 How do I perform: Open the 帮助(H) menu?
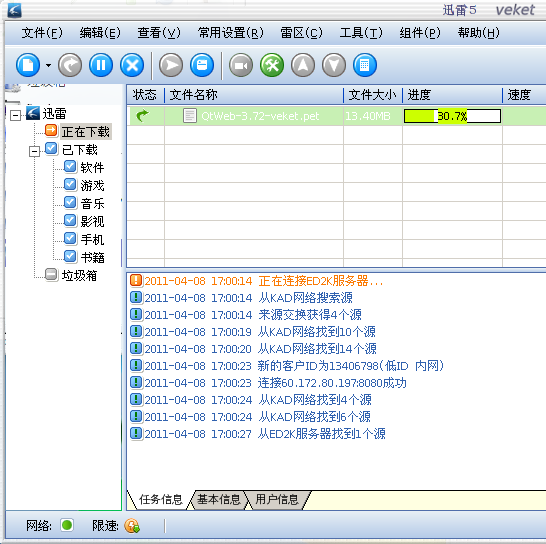click(479, 33)
